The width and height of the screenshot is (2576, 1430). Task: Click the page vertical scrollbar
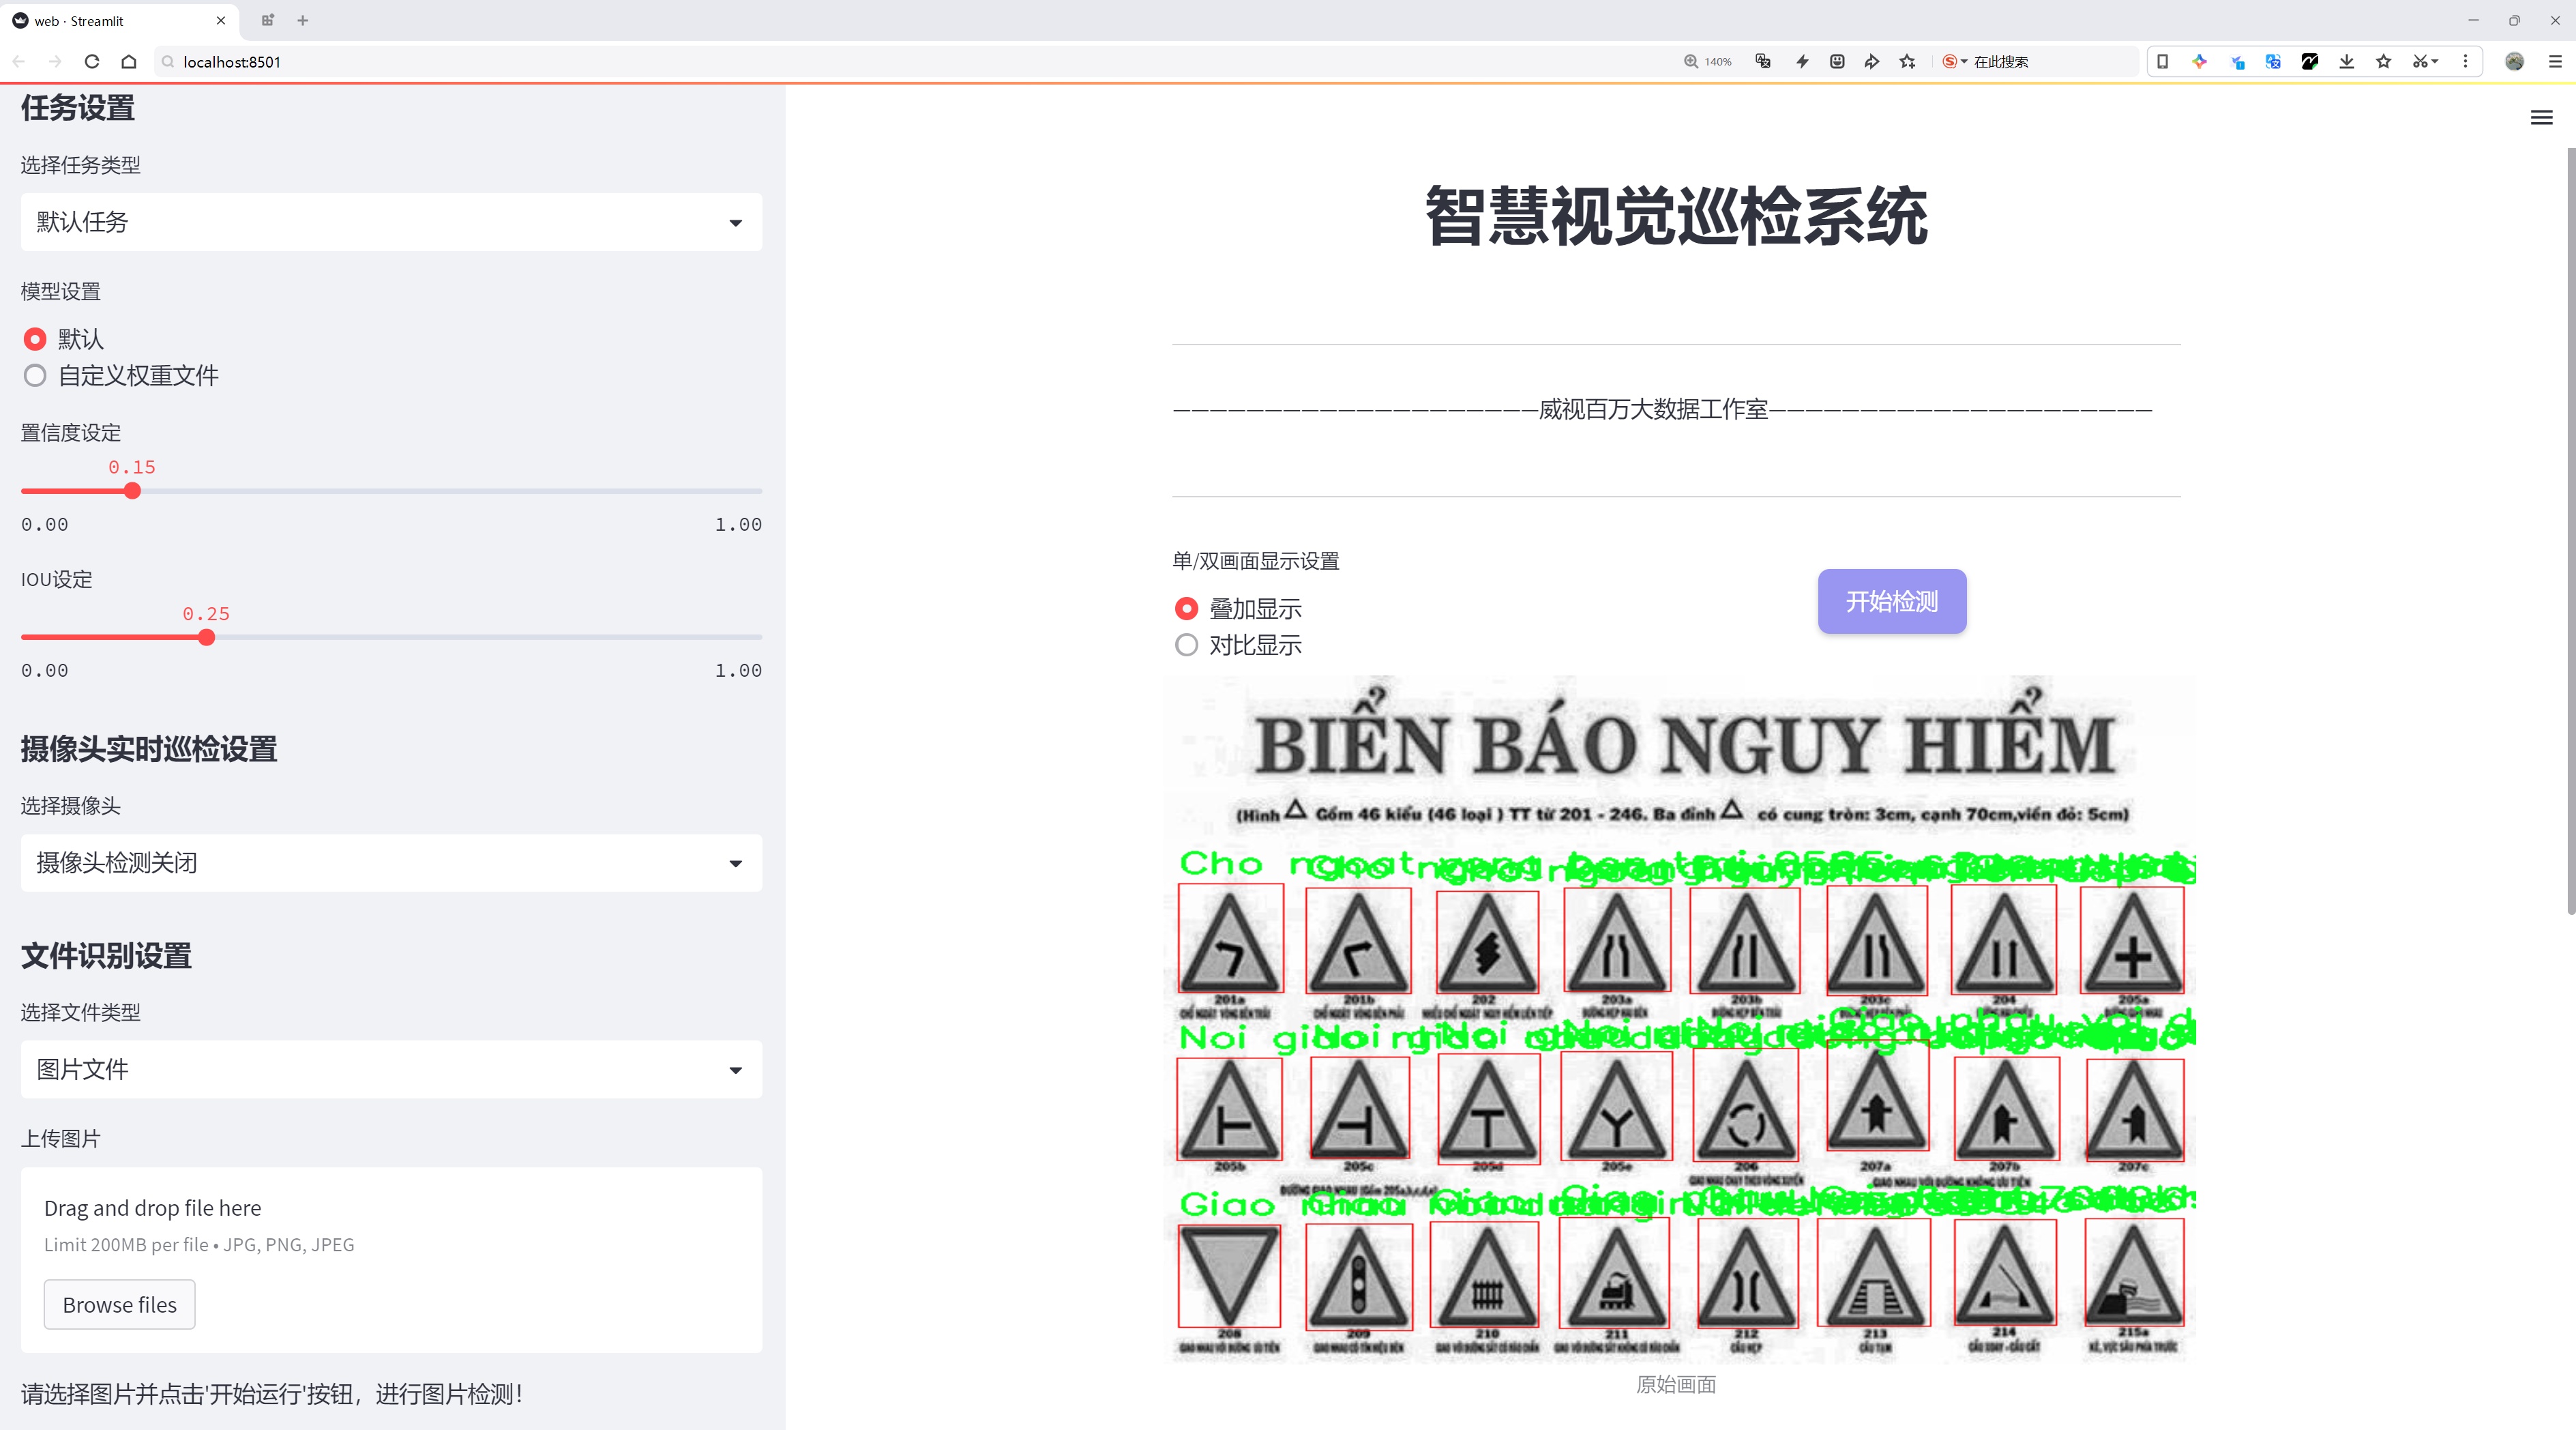[x=2570, y=530]
